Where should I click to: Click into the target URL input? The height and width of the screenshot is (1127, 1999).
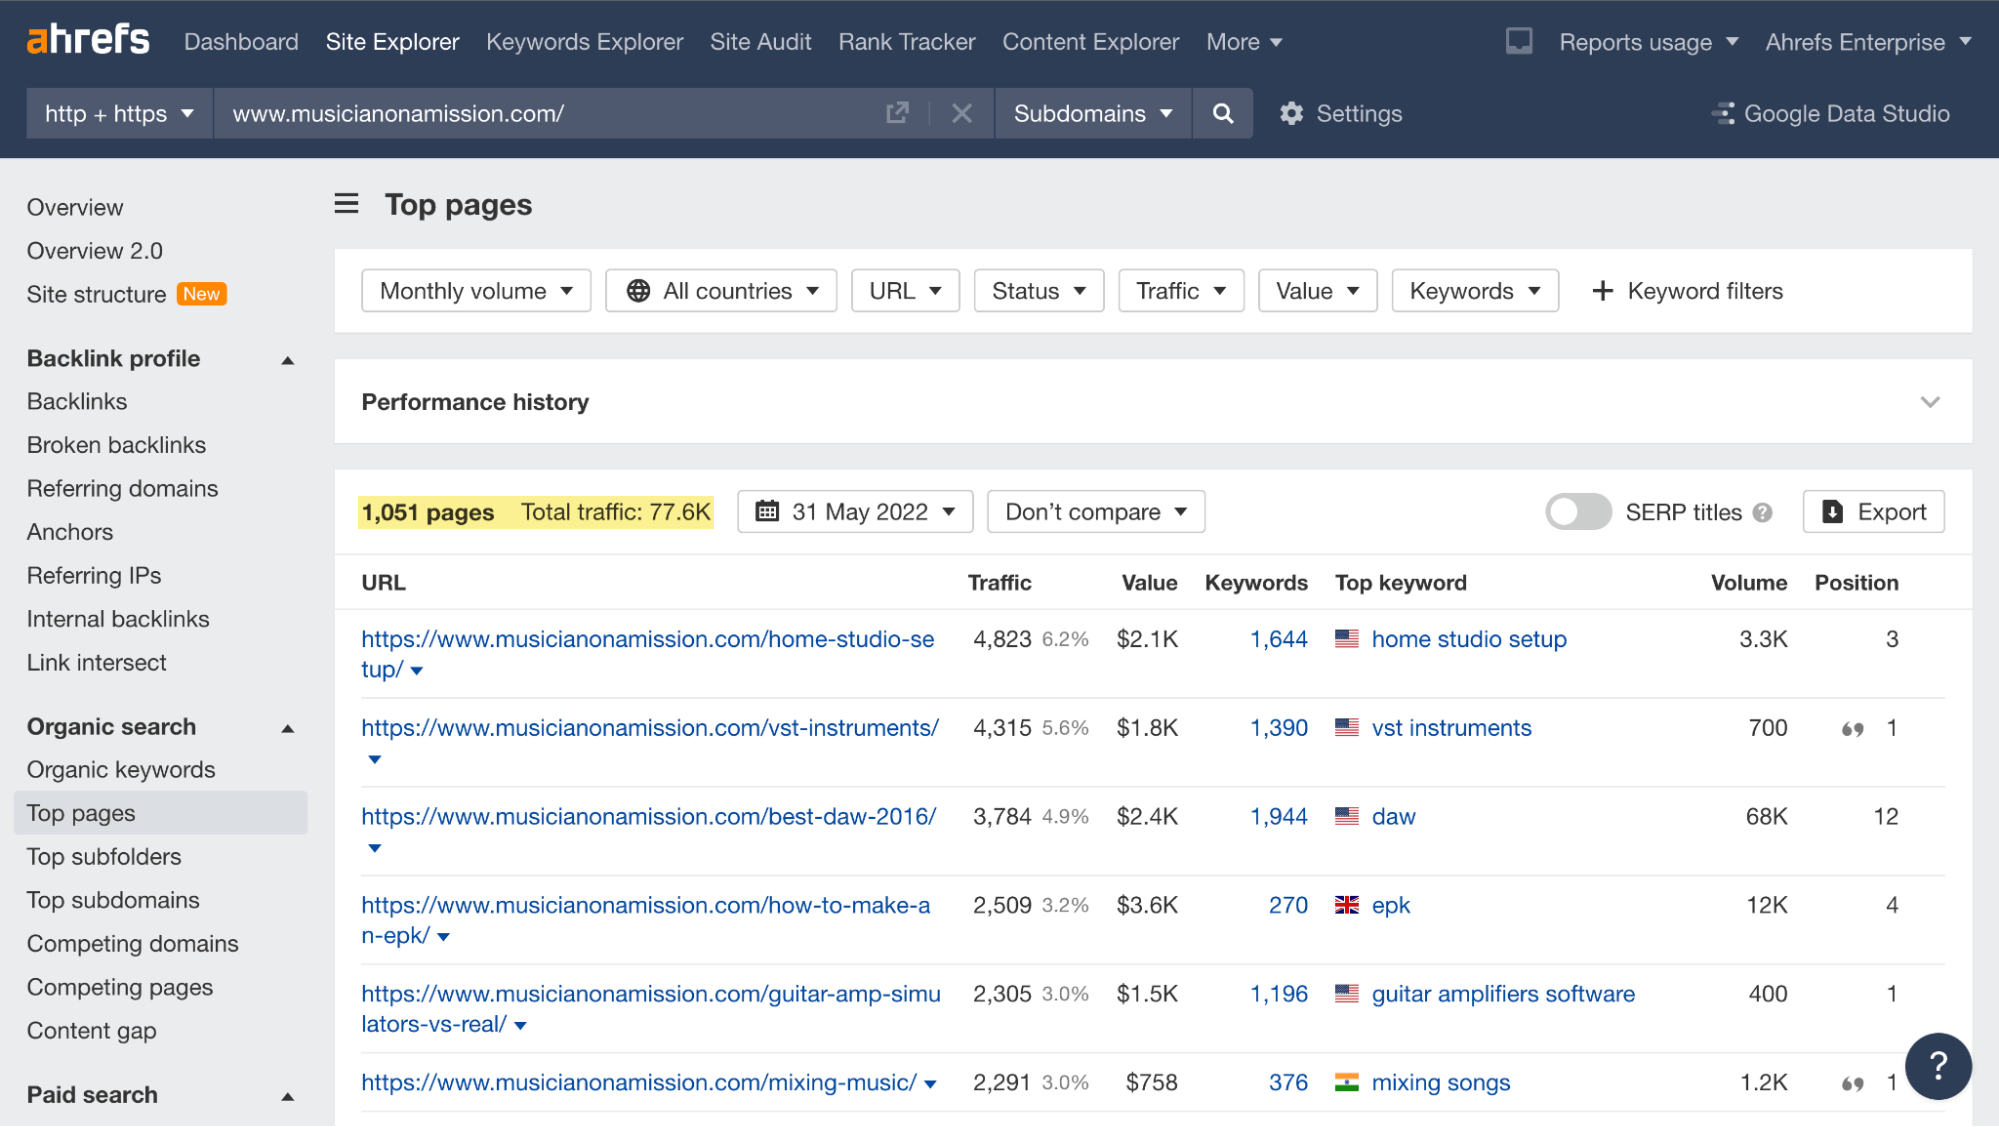coord(550,113)
